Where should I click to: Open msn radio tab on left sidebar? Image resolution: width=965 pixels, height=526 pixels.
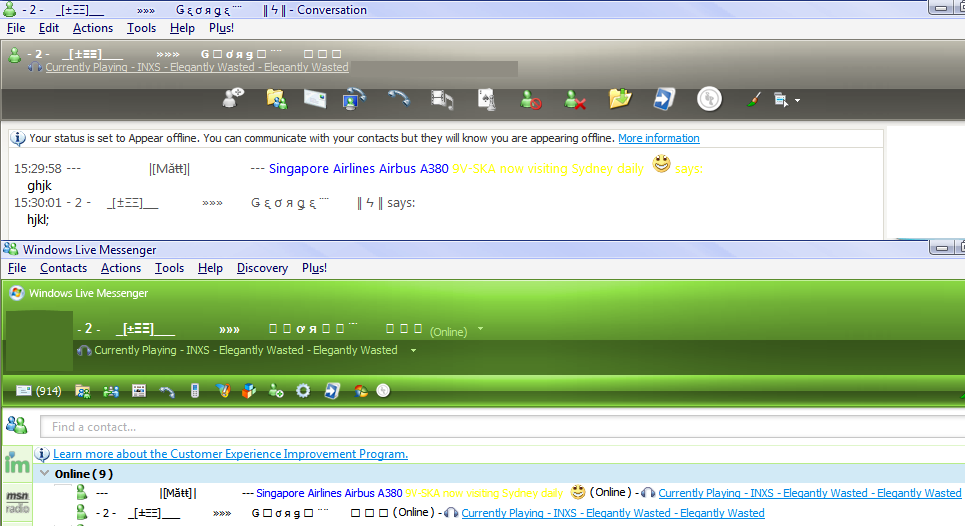[x=17, y=501]
